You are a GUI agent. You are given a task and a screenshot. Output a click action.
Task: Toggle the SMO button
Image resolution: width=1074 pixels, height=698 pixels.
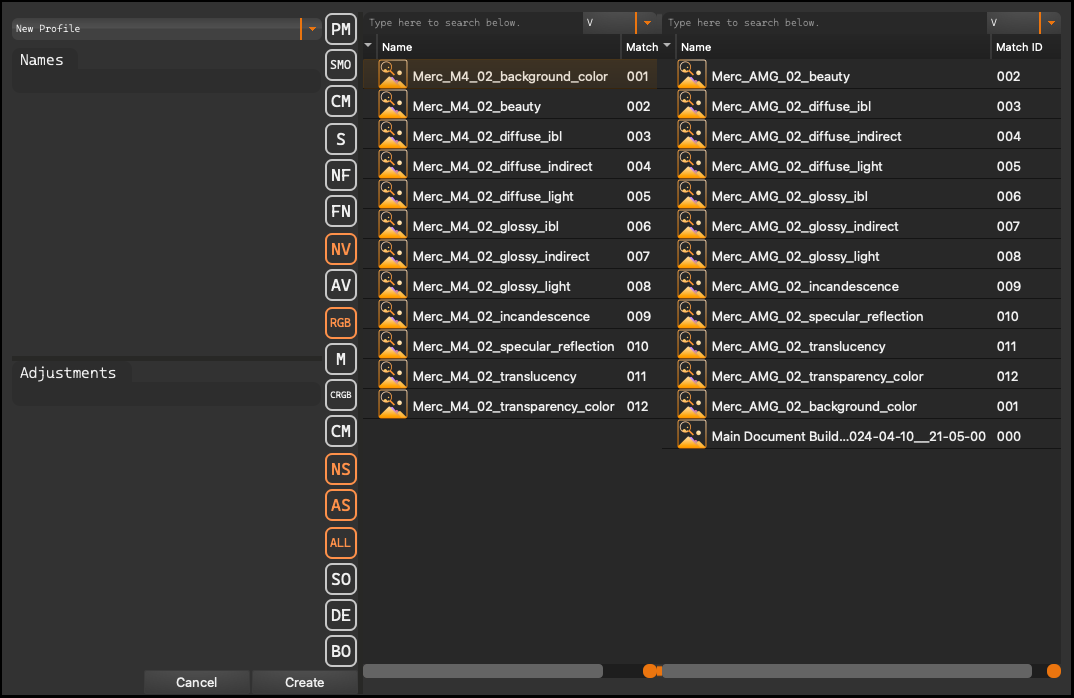(340, 65)
